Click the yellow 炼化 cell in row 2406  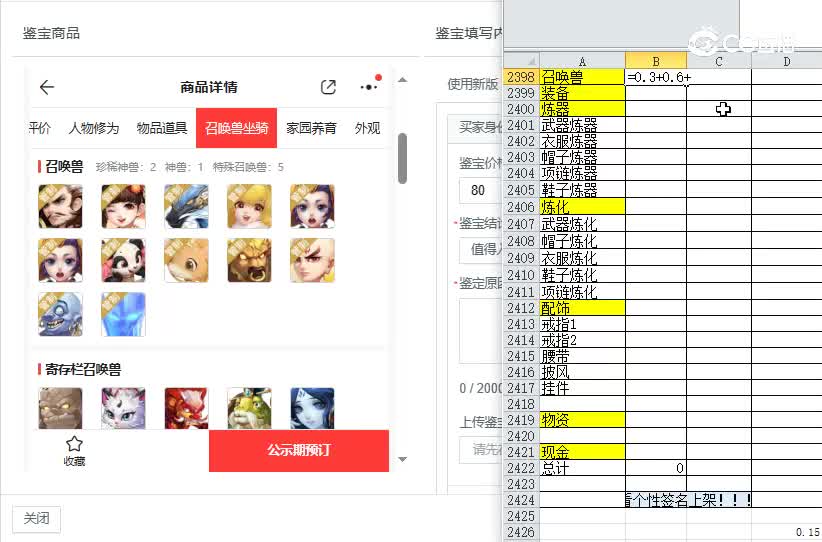point(582,207)
